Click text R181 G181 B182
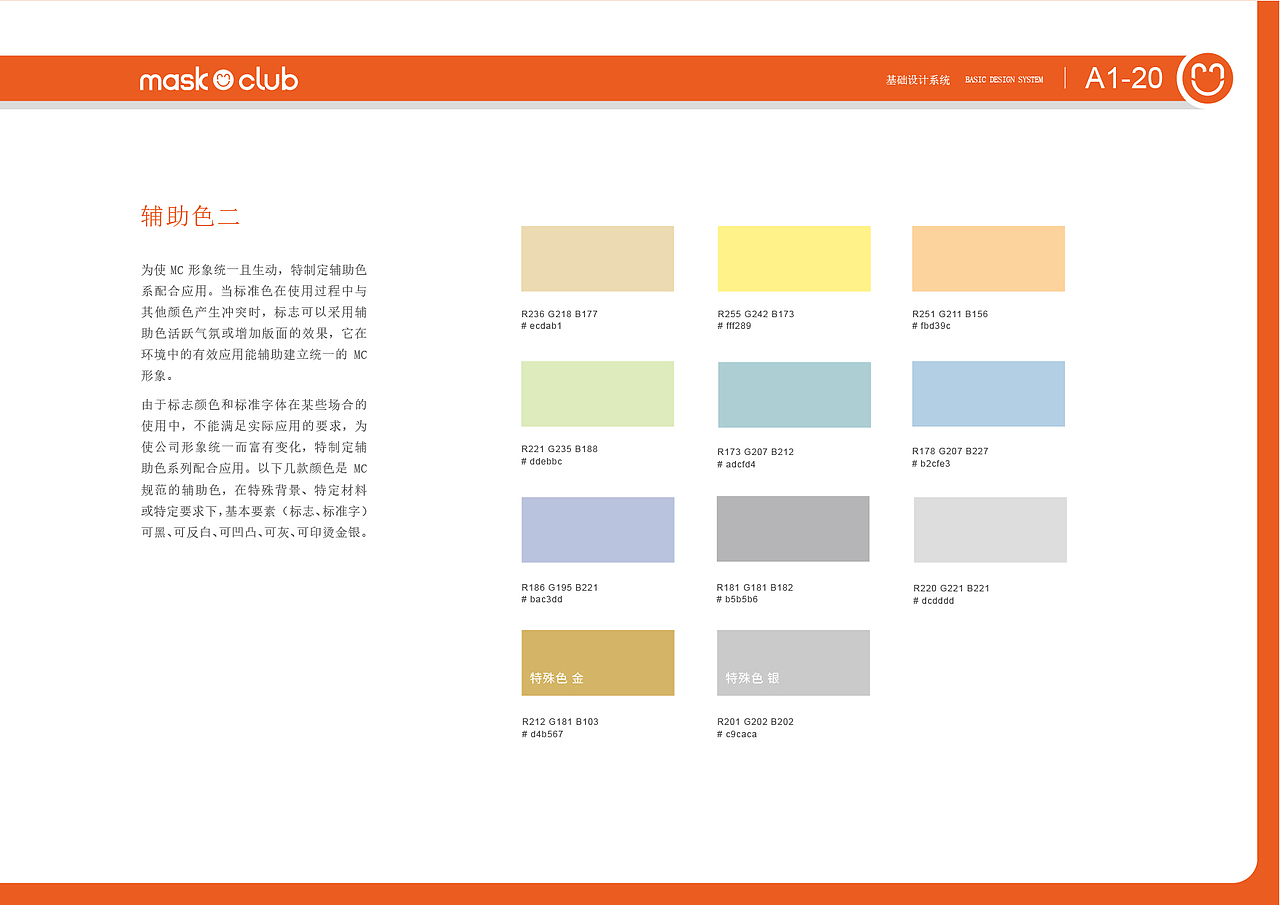Screen dimensions: 1280x905 [x=755, y=587]
